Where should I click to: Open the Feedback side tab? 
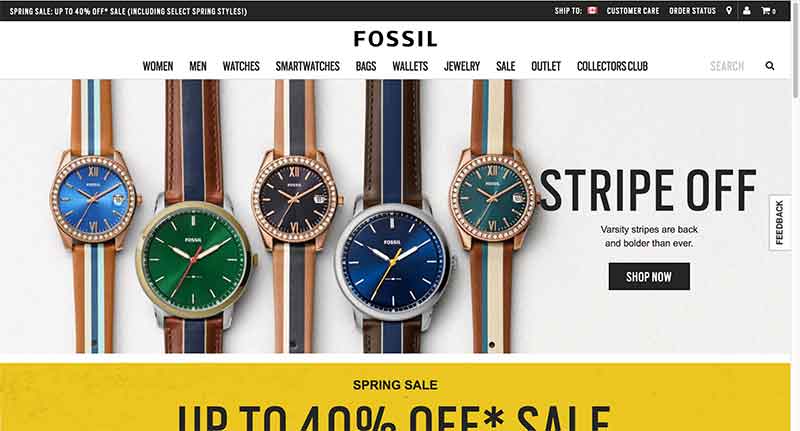point(780,223)
